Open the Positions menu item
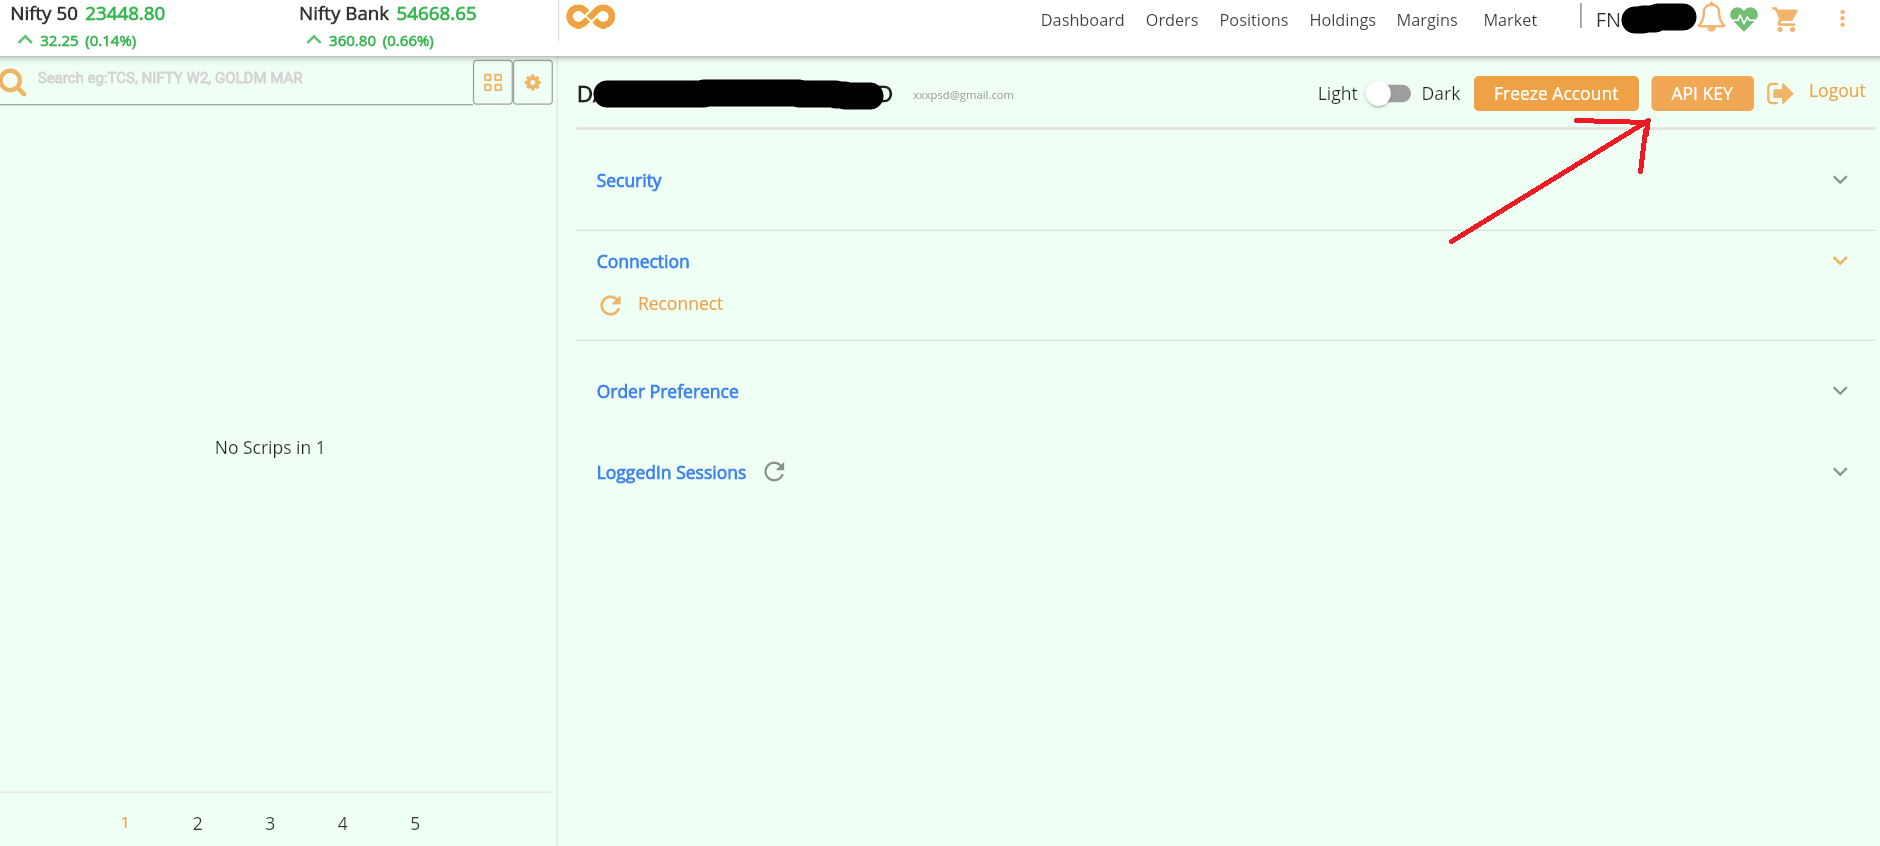Viewport: 1880px width, 846px height. tap(1254, 20)
